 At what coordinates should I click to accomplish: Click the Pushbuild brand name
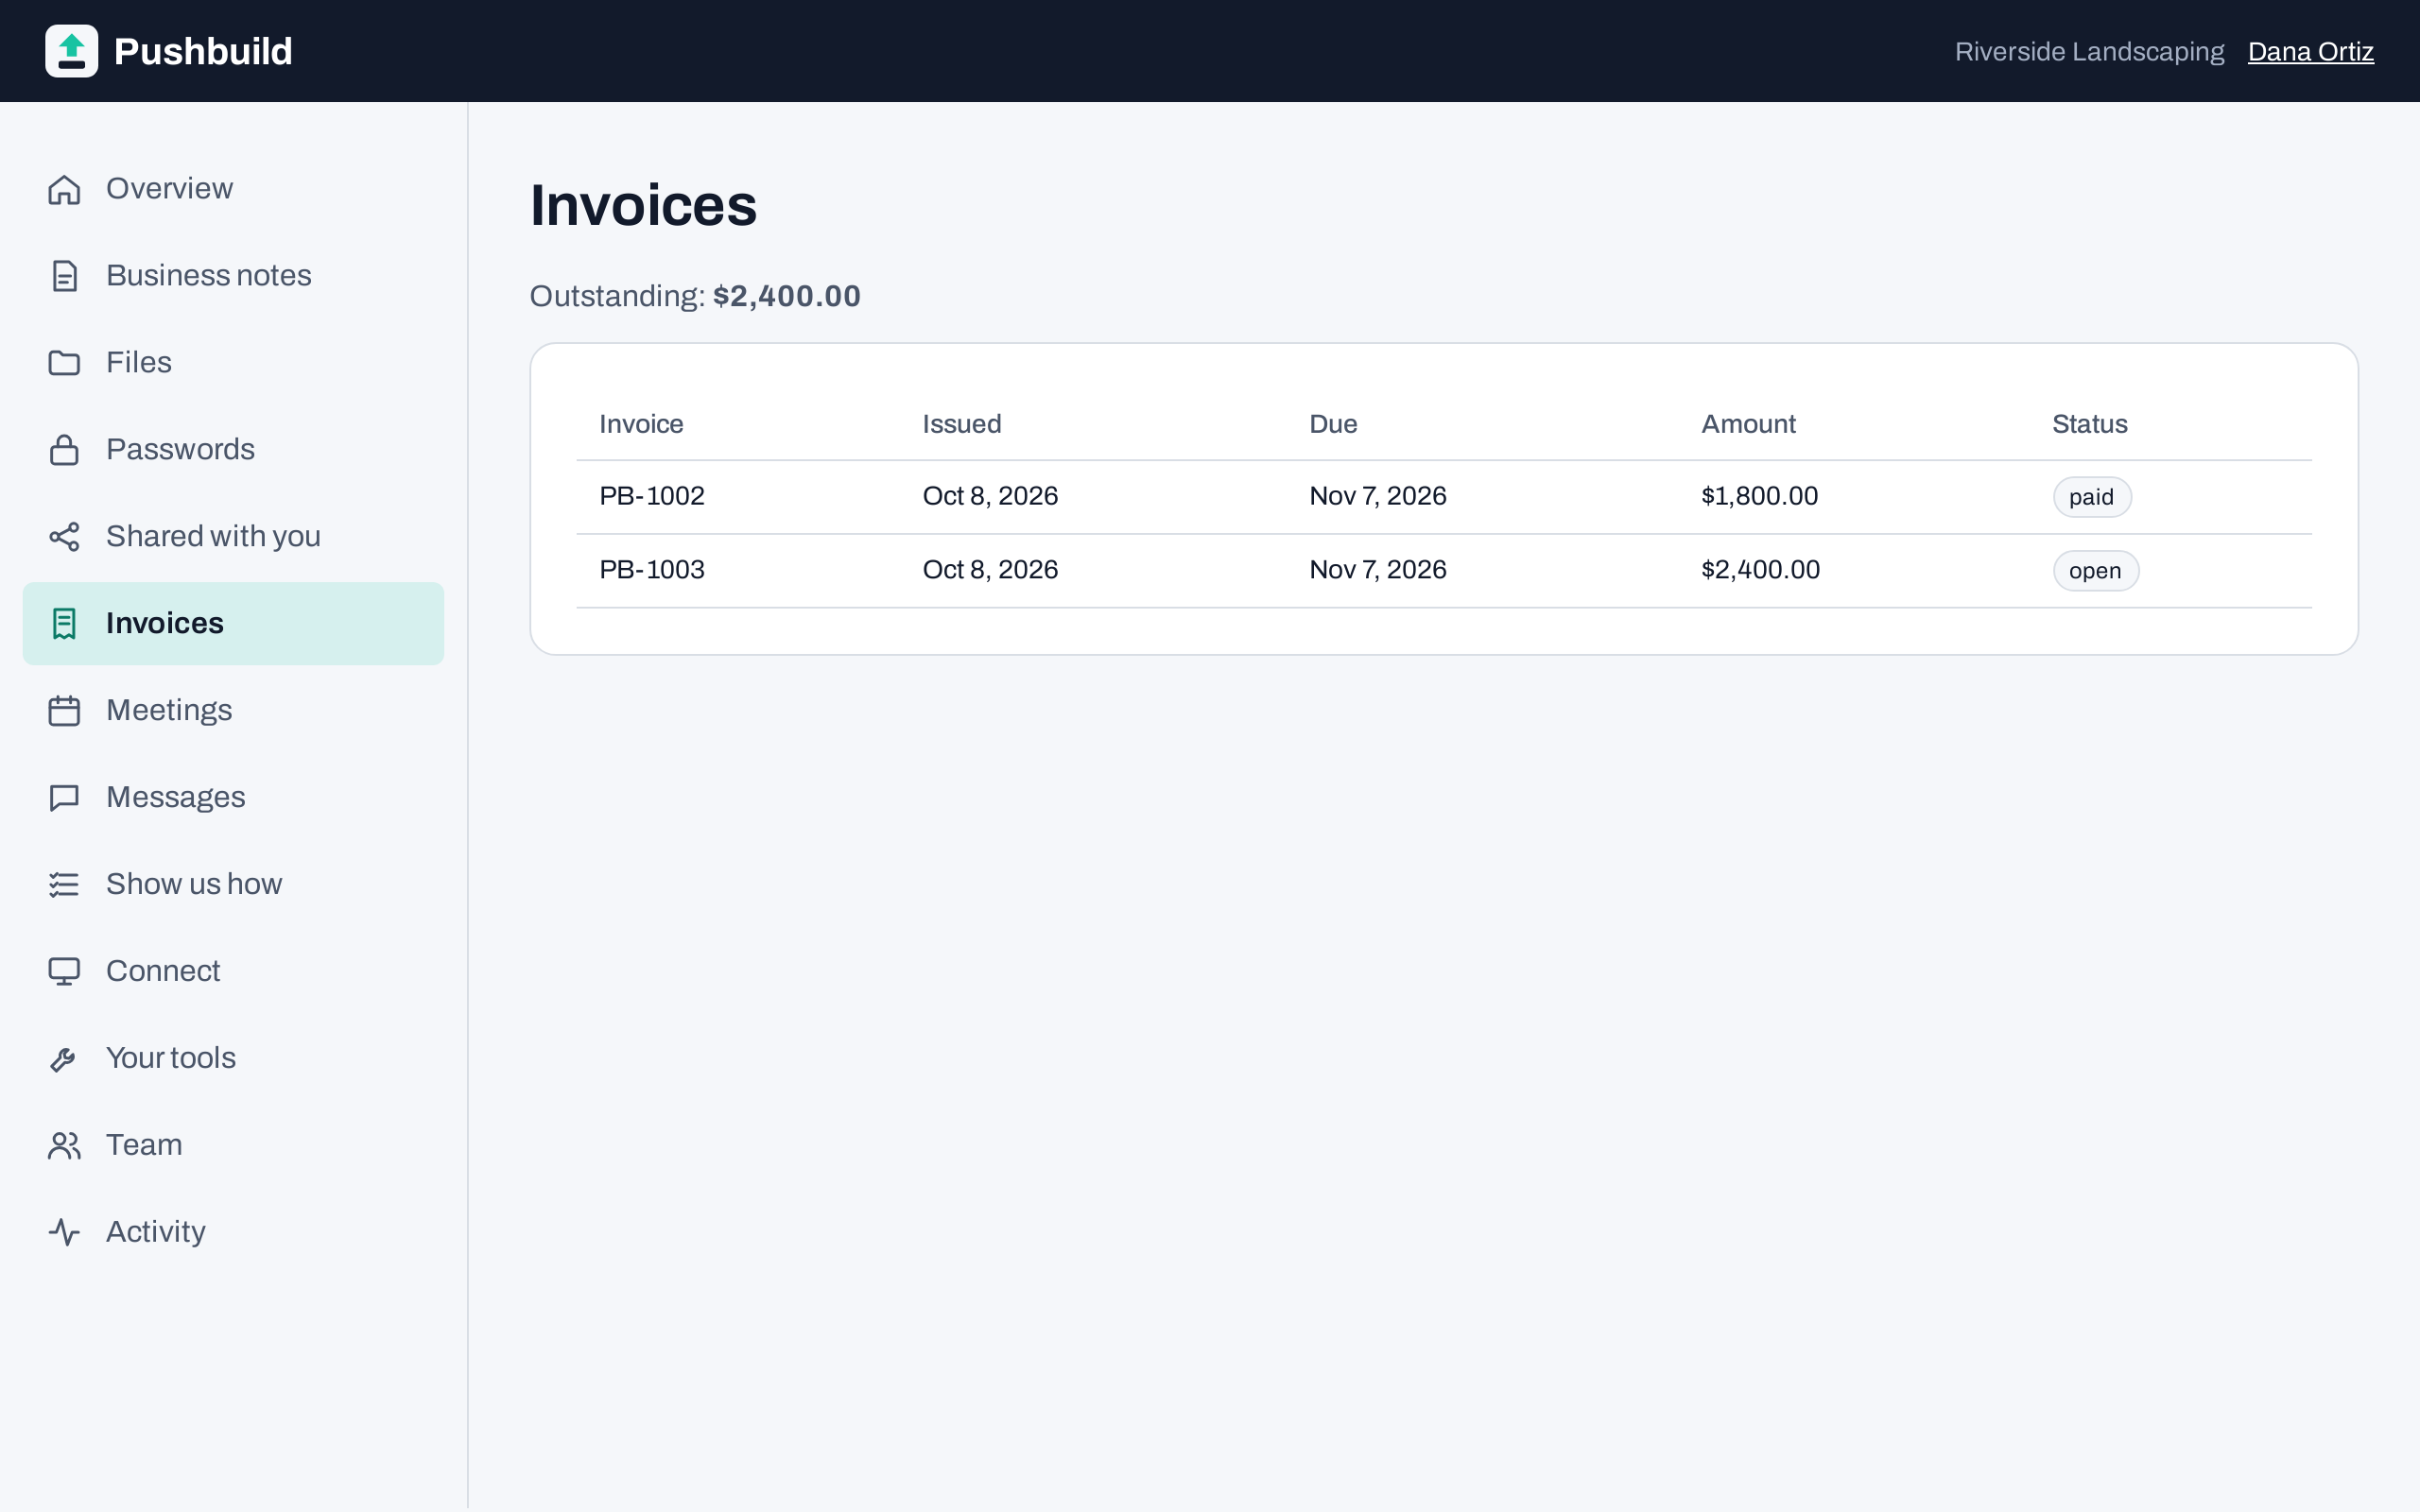[x=203, y=51]
